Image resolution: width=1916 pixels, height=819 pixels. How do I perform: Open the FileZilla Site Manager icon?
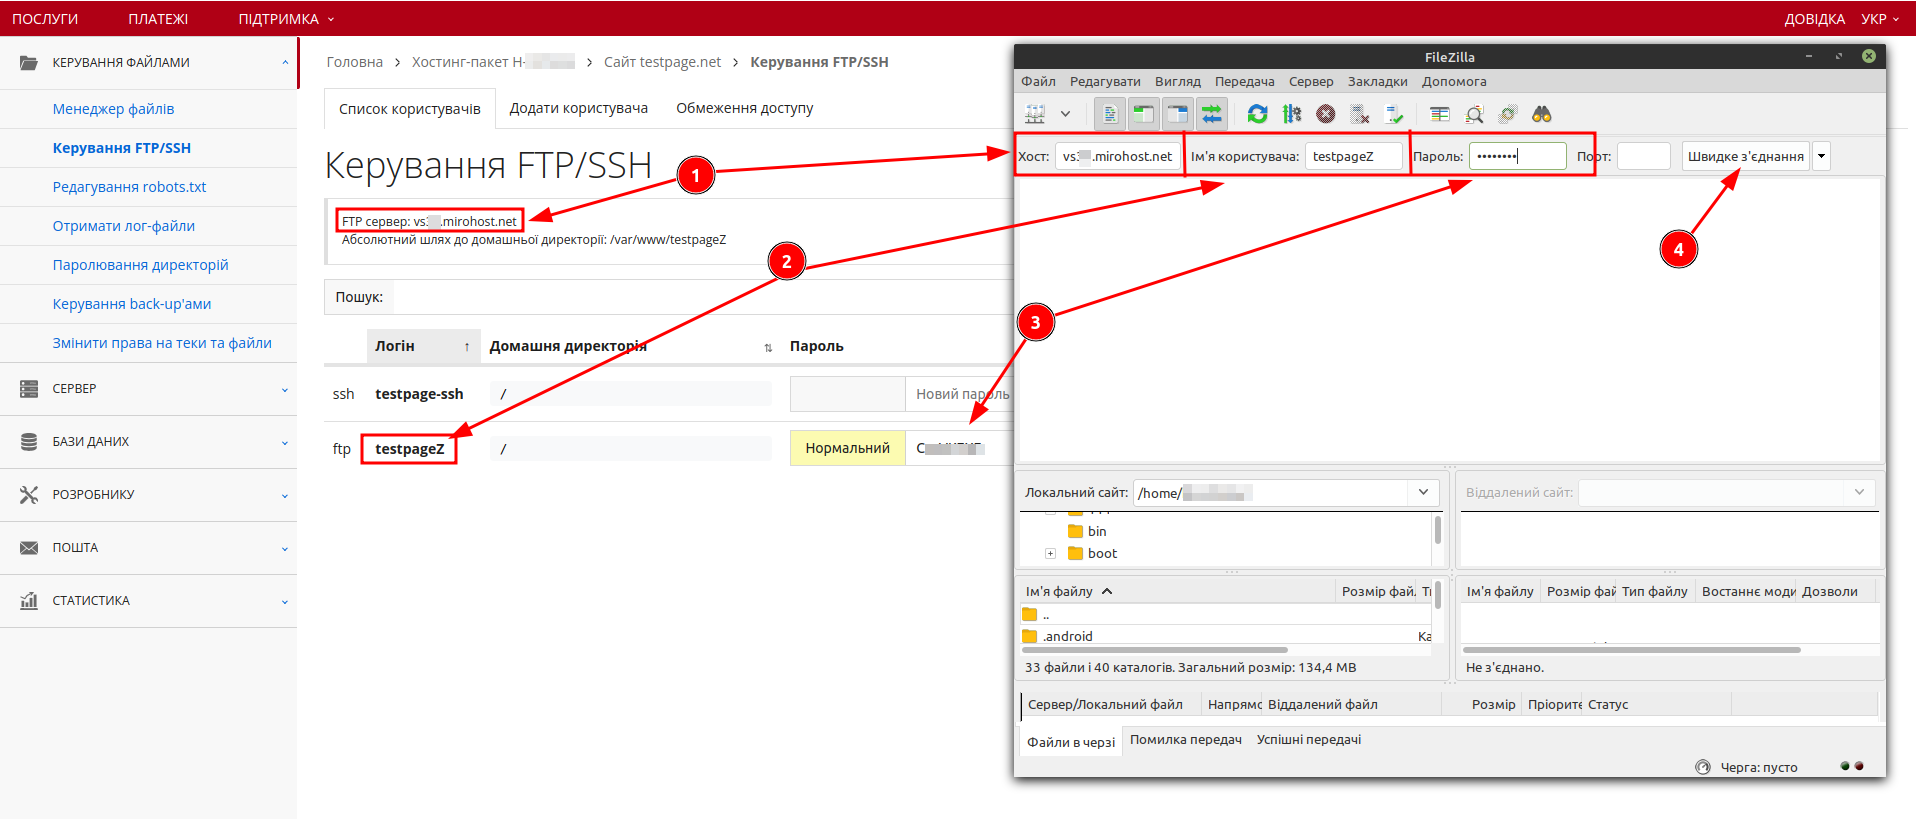pos(1035,114)
